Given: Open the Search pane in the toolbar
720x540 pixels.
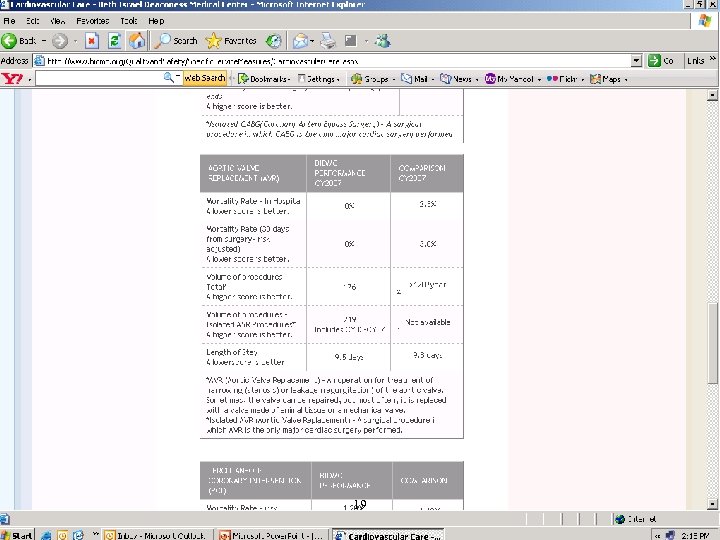Looking at the screenshot, I should click(x=176, y=41).
